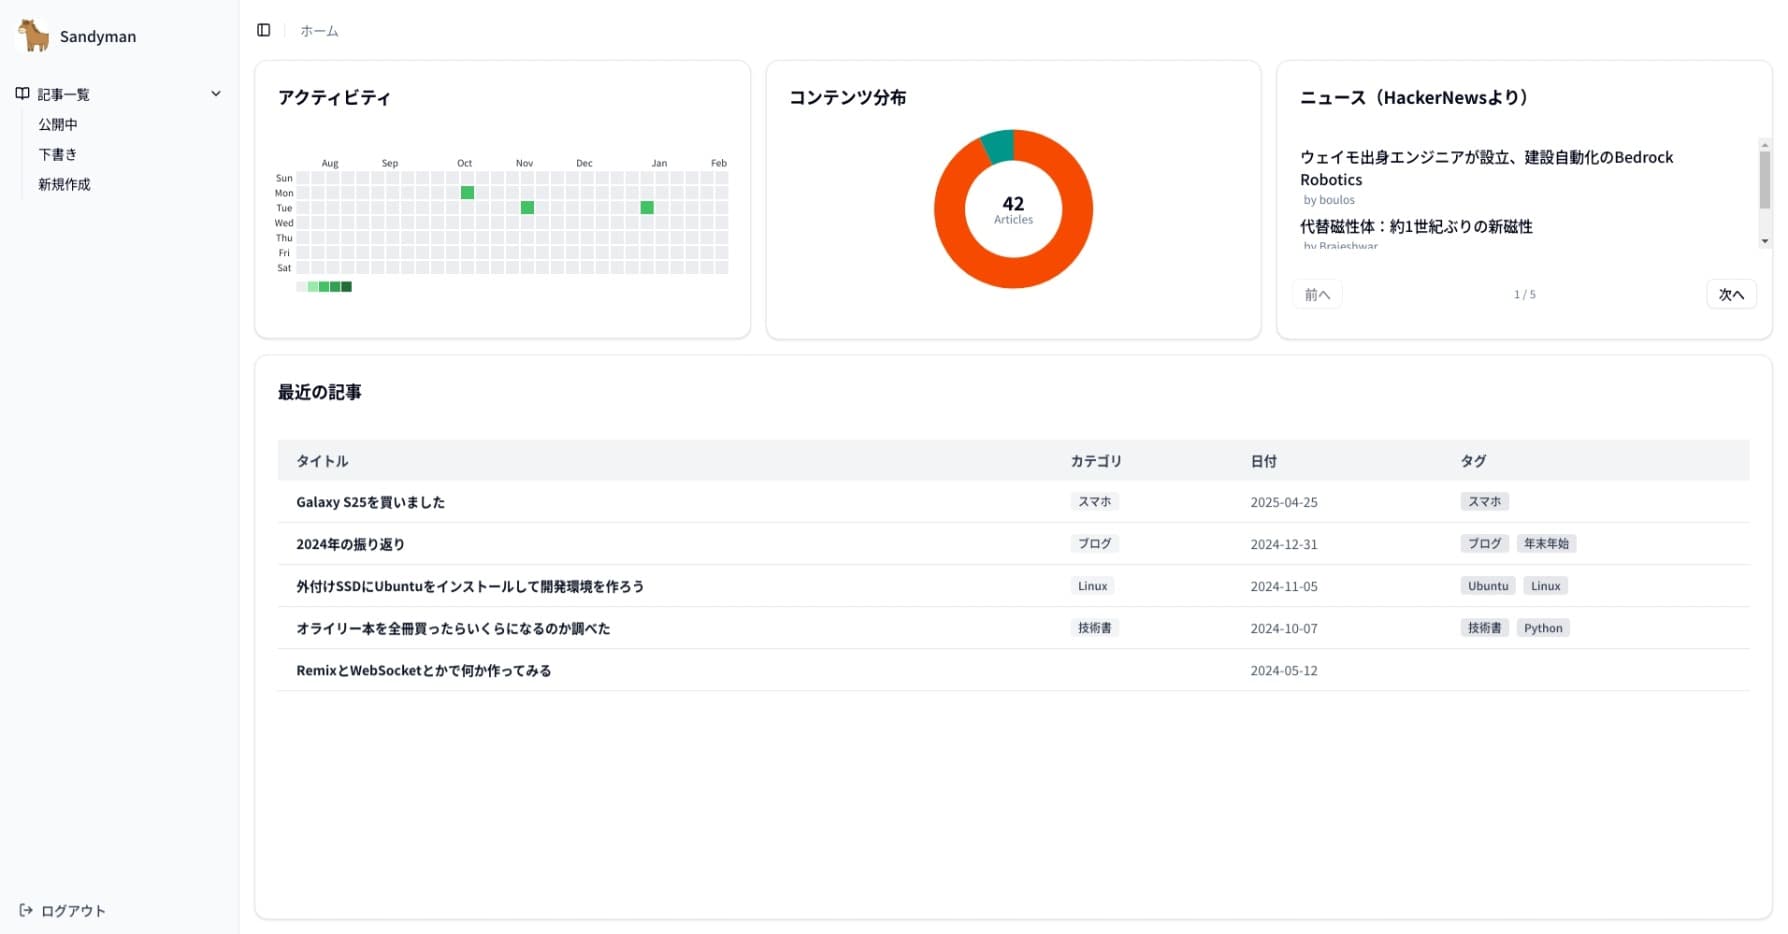Open 公開中 in the sidebar
The image size is (1788, 934).
click(x=58, y=124)
